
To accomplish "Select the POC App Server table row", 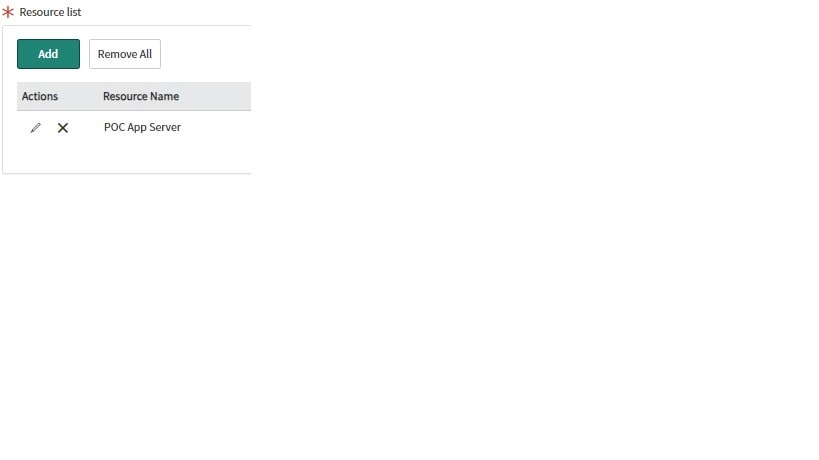I will [x=142, y=128].
